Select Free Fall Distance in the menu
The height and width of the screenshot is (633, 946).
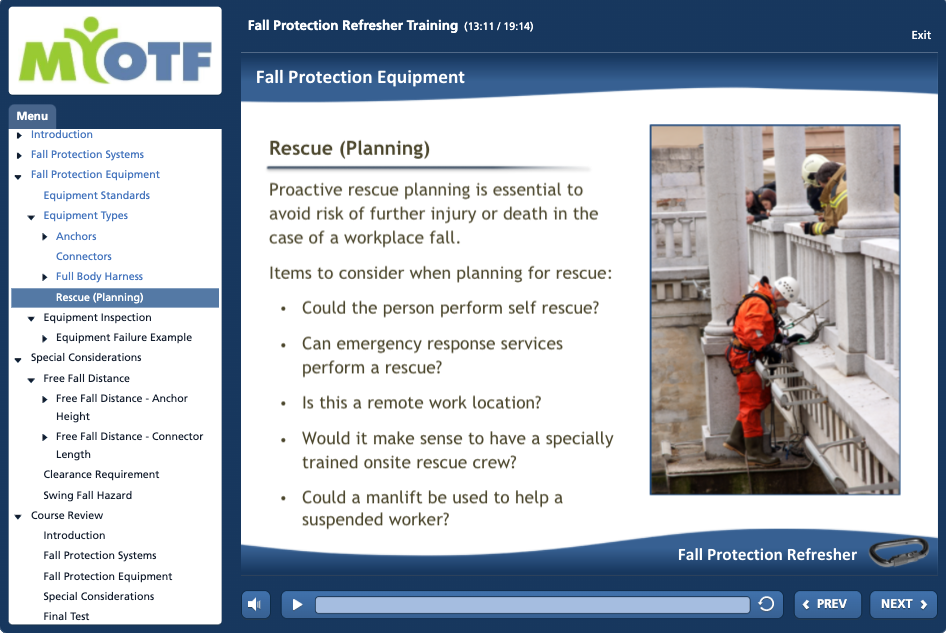pos(86,378)
